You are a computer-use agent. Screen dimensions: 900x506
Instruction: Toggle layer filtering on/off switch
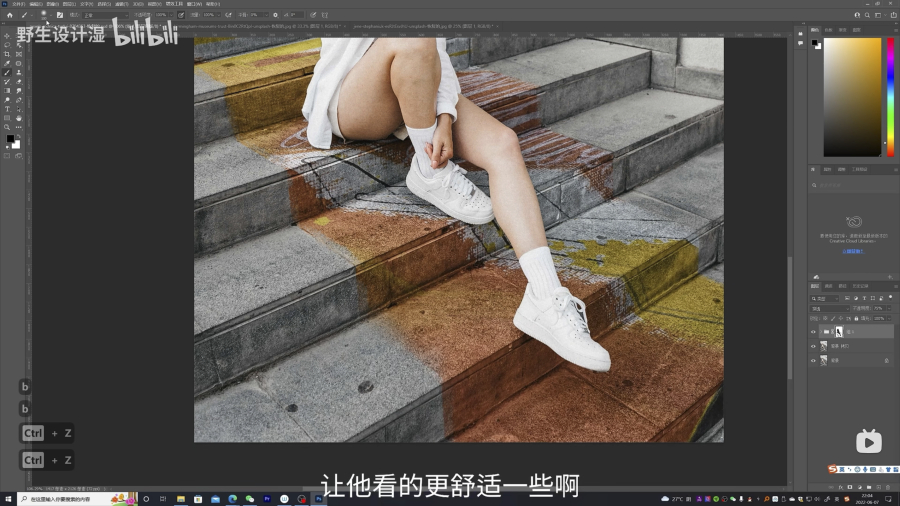point(890,298)
